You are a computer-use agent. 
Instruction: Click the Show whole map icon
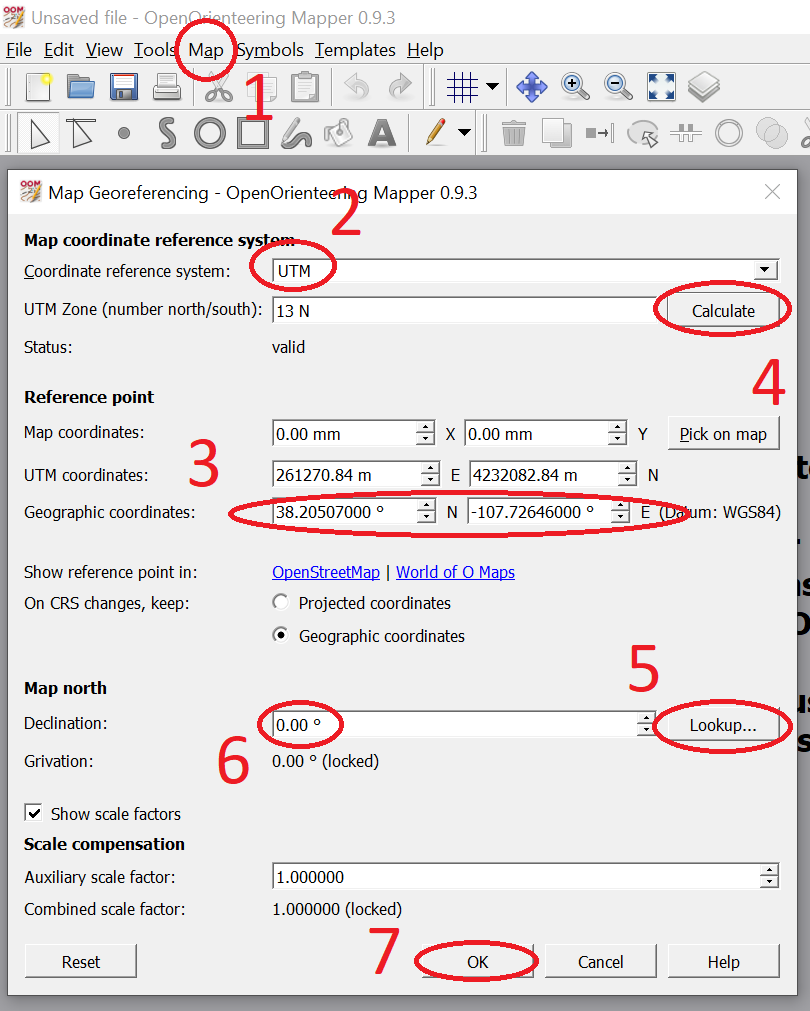coord(661,88)
